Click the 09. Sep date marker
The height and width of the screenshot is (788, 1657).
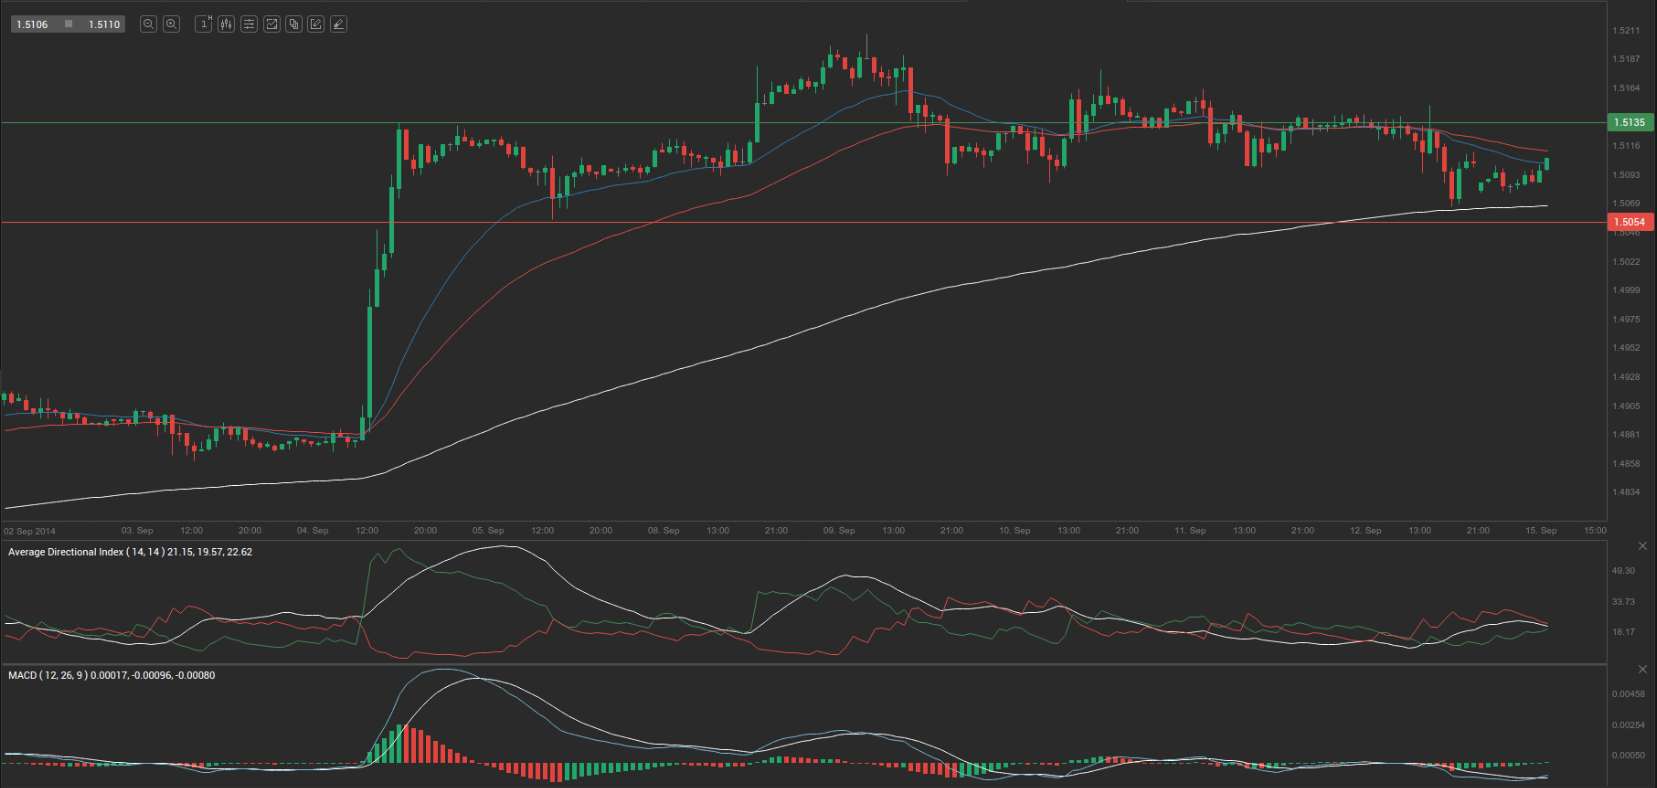838,531
